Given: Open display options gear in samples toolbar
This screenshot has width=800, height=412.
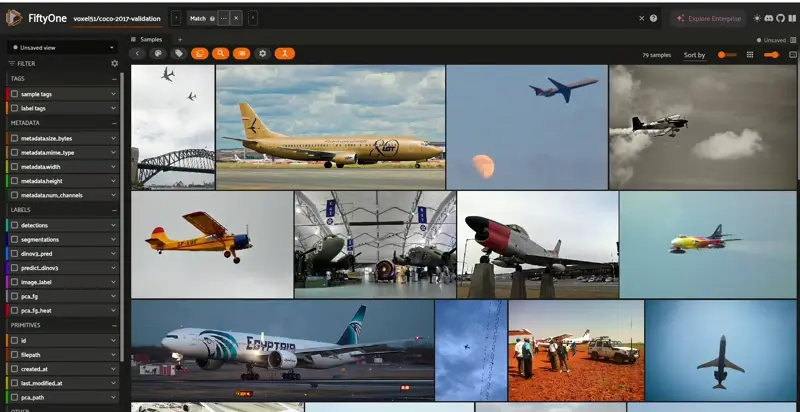Looking at the screenshot, I should click(262, 54).
